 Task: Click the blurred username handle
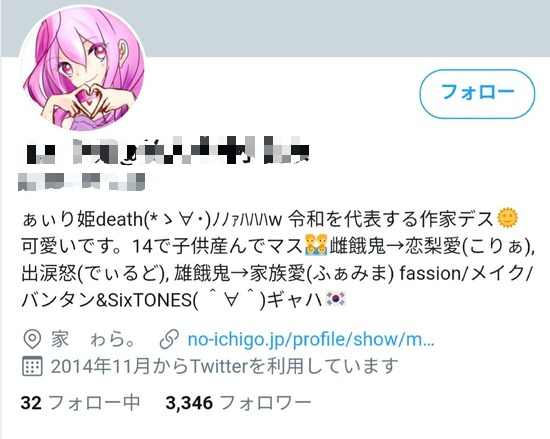pos(81,181)
